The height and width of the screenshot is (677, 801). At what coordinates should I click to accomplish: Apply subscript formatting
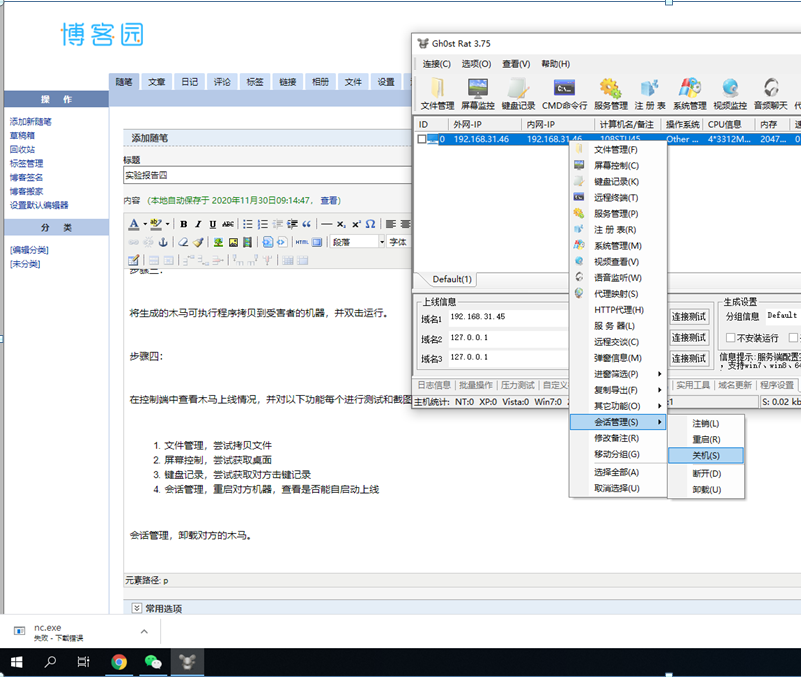click(341, 224)
